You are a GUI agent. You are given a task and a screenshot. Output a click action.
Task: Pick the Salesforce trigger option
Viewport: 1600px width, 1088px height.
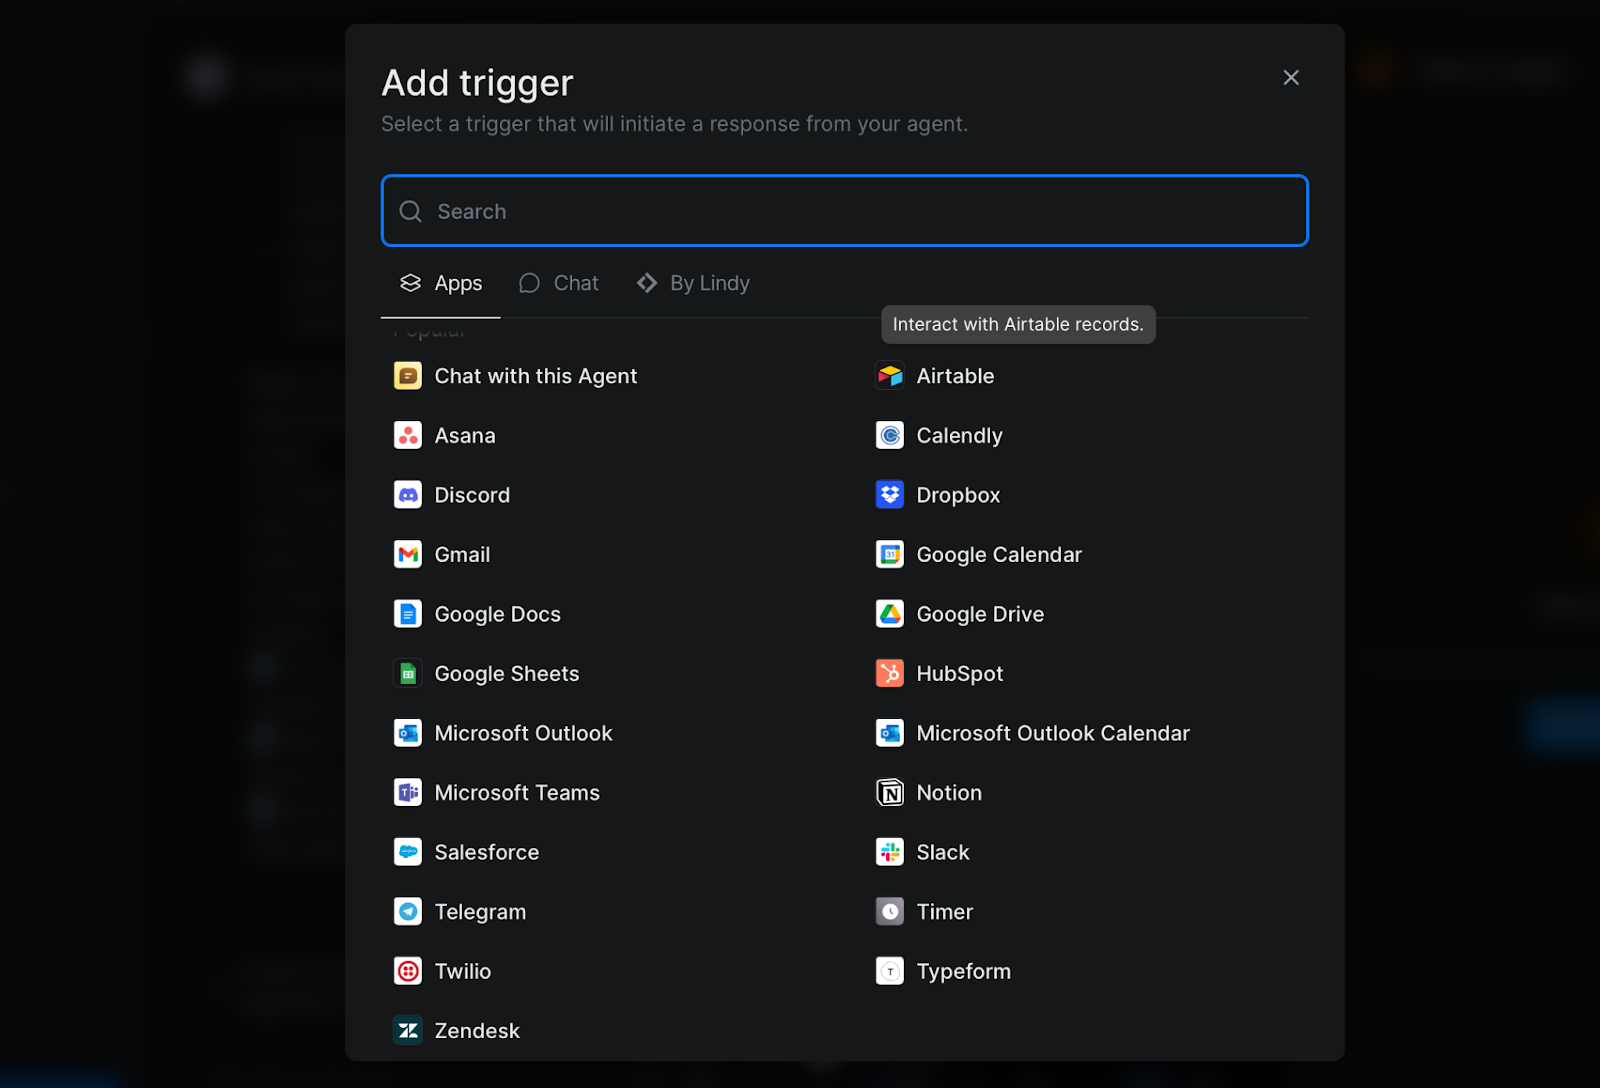pyautogui.click(x=486, y=852)
